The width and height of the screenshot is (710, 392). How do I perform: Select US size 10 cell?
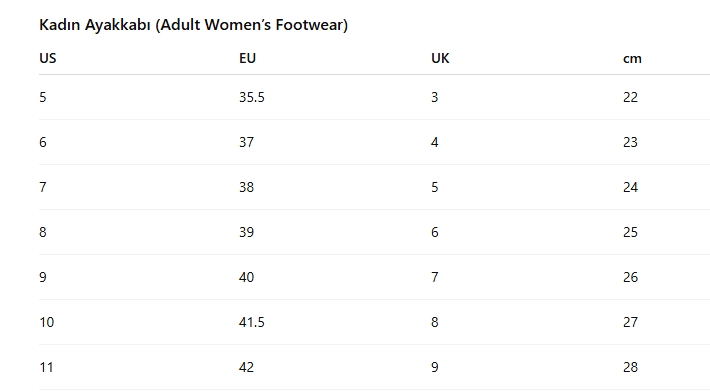coord(47,322)
